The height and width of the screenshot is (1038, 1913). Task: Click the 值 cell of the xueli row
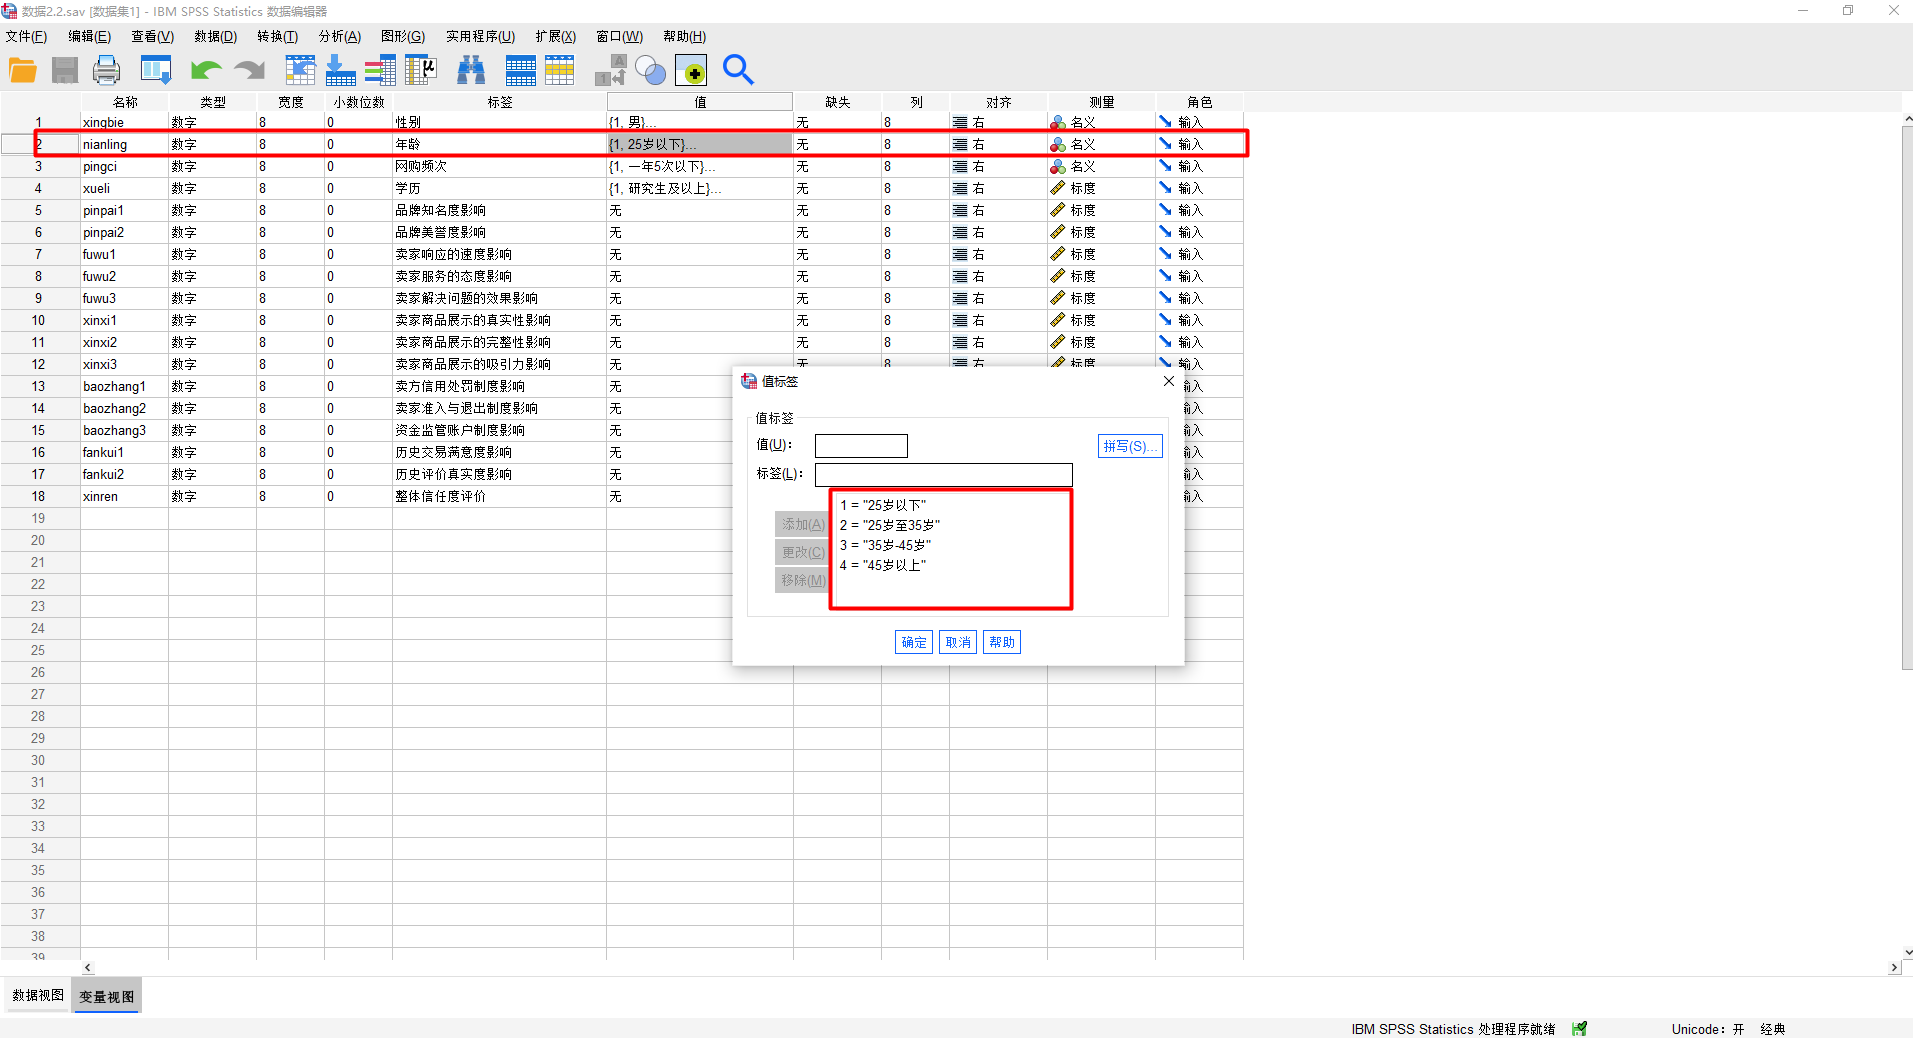[699, 188]
